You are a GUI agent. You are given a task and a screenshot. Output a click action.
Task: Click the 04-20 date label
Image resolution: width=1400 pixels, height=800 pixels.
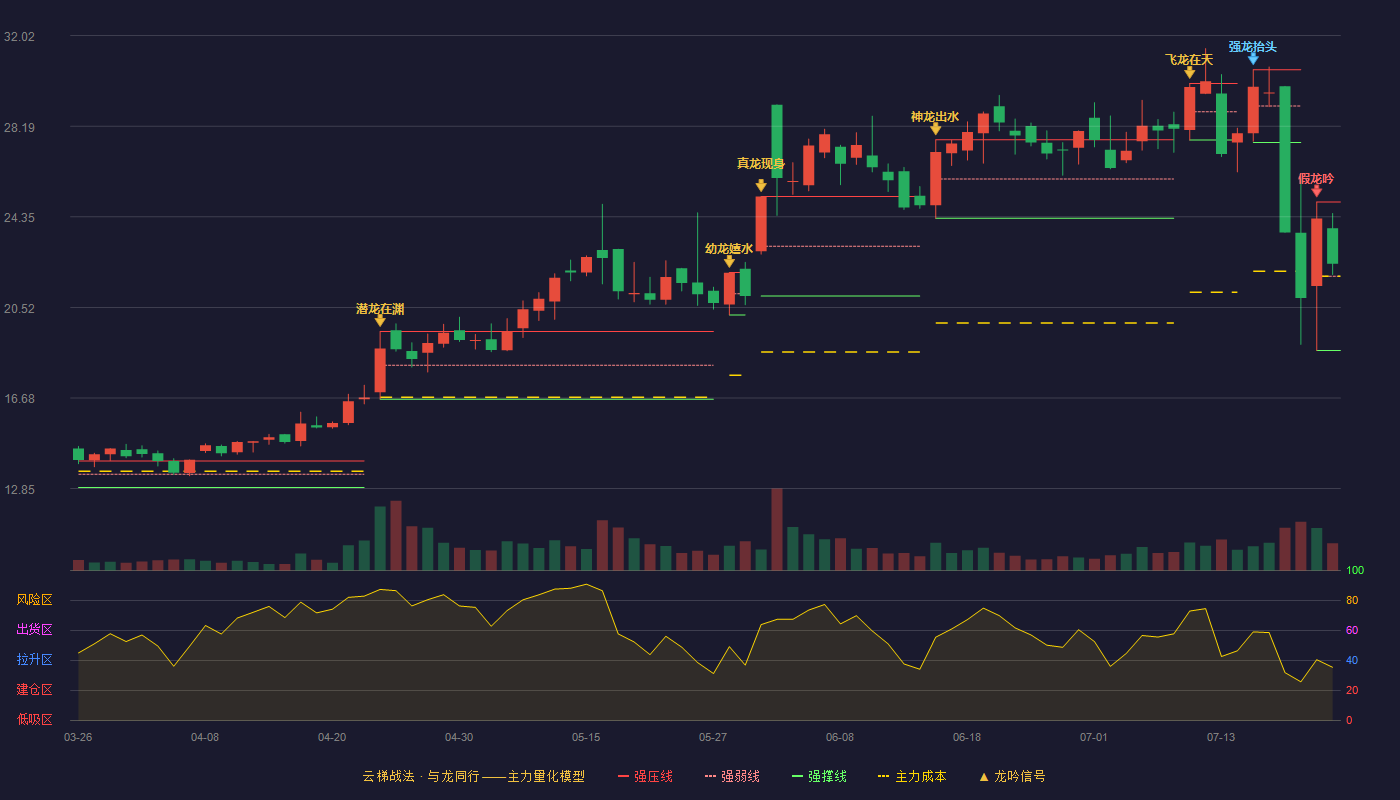pos(332,737)
